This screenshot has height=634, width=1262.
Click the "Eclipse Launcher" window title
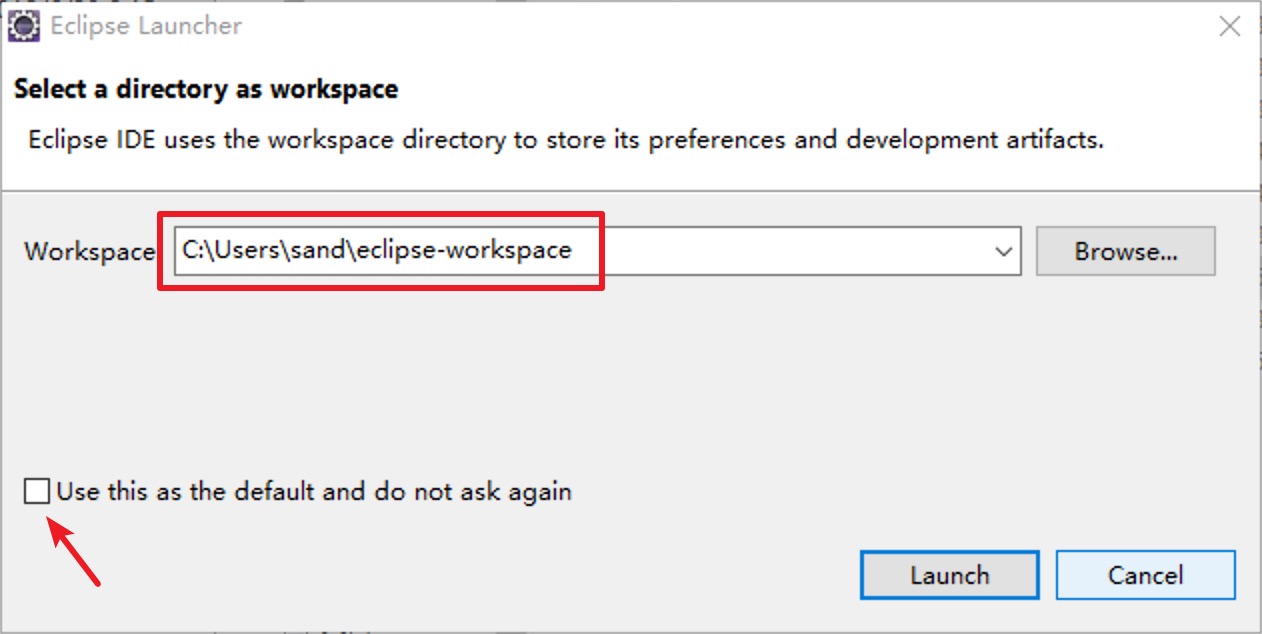147,26
